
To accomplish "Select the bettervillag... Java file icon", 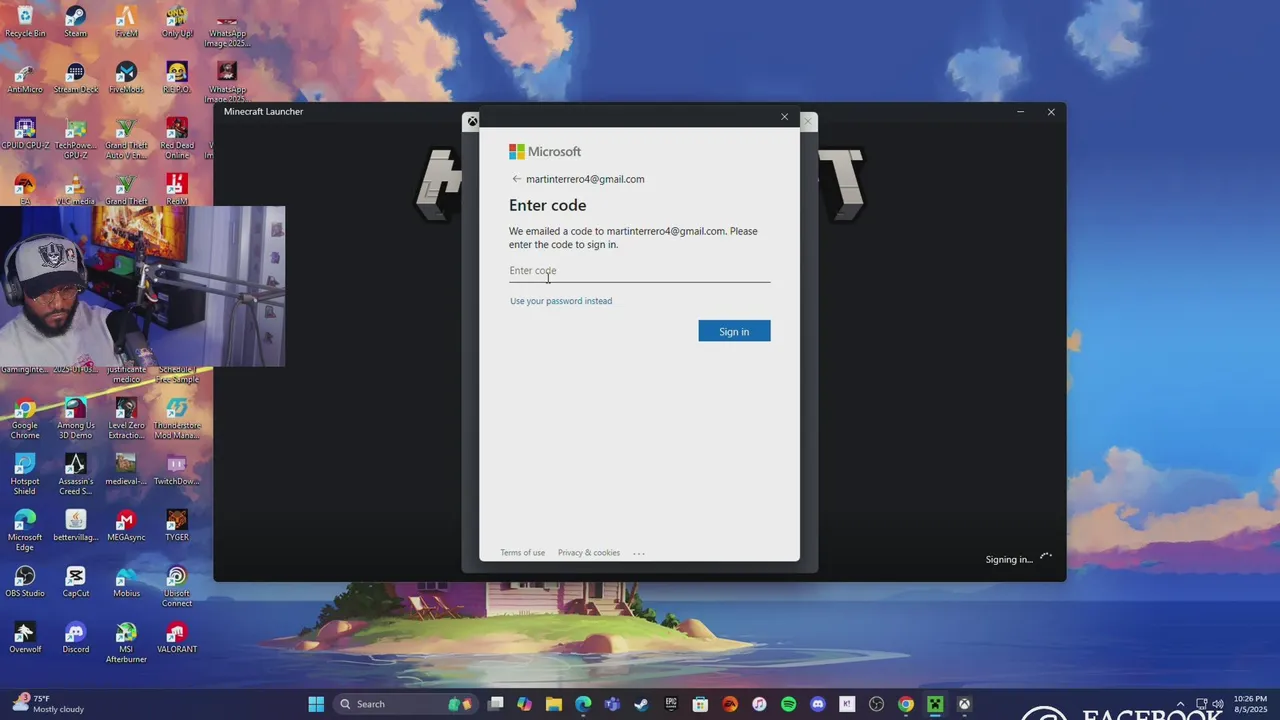I will [x=76, y=526].
